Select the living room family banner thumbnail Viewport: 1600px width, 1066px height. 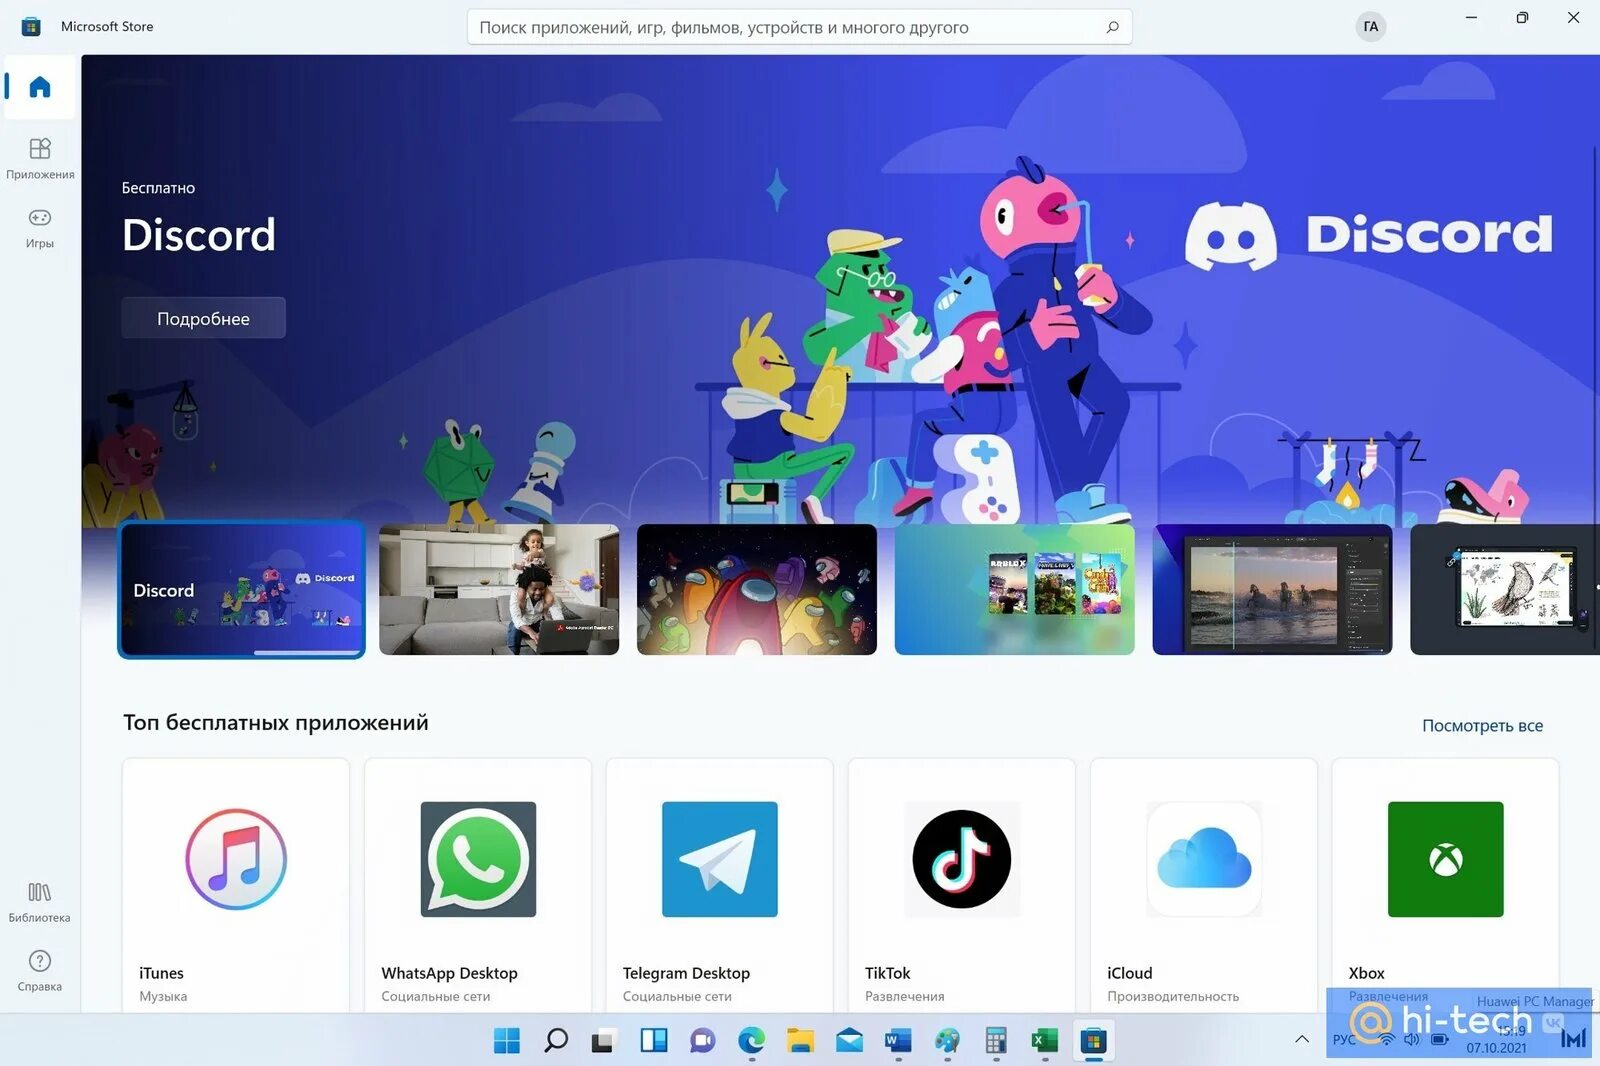[x=499, y=590]
